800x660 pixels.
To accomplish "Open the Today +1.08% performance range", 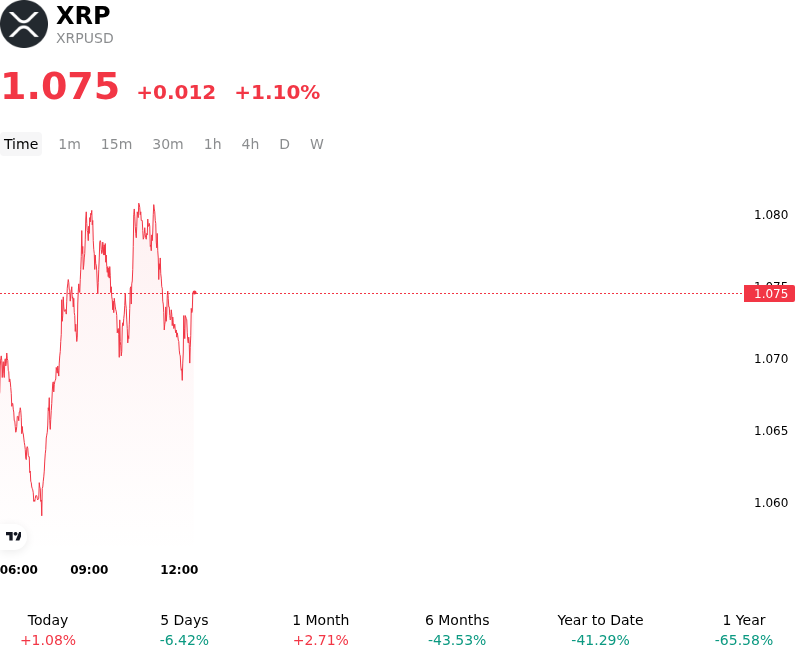I will 48,630.
